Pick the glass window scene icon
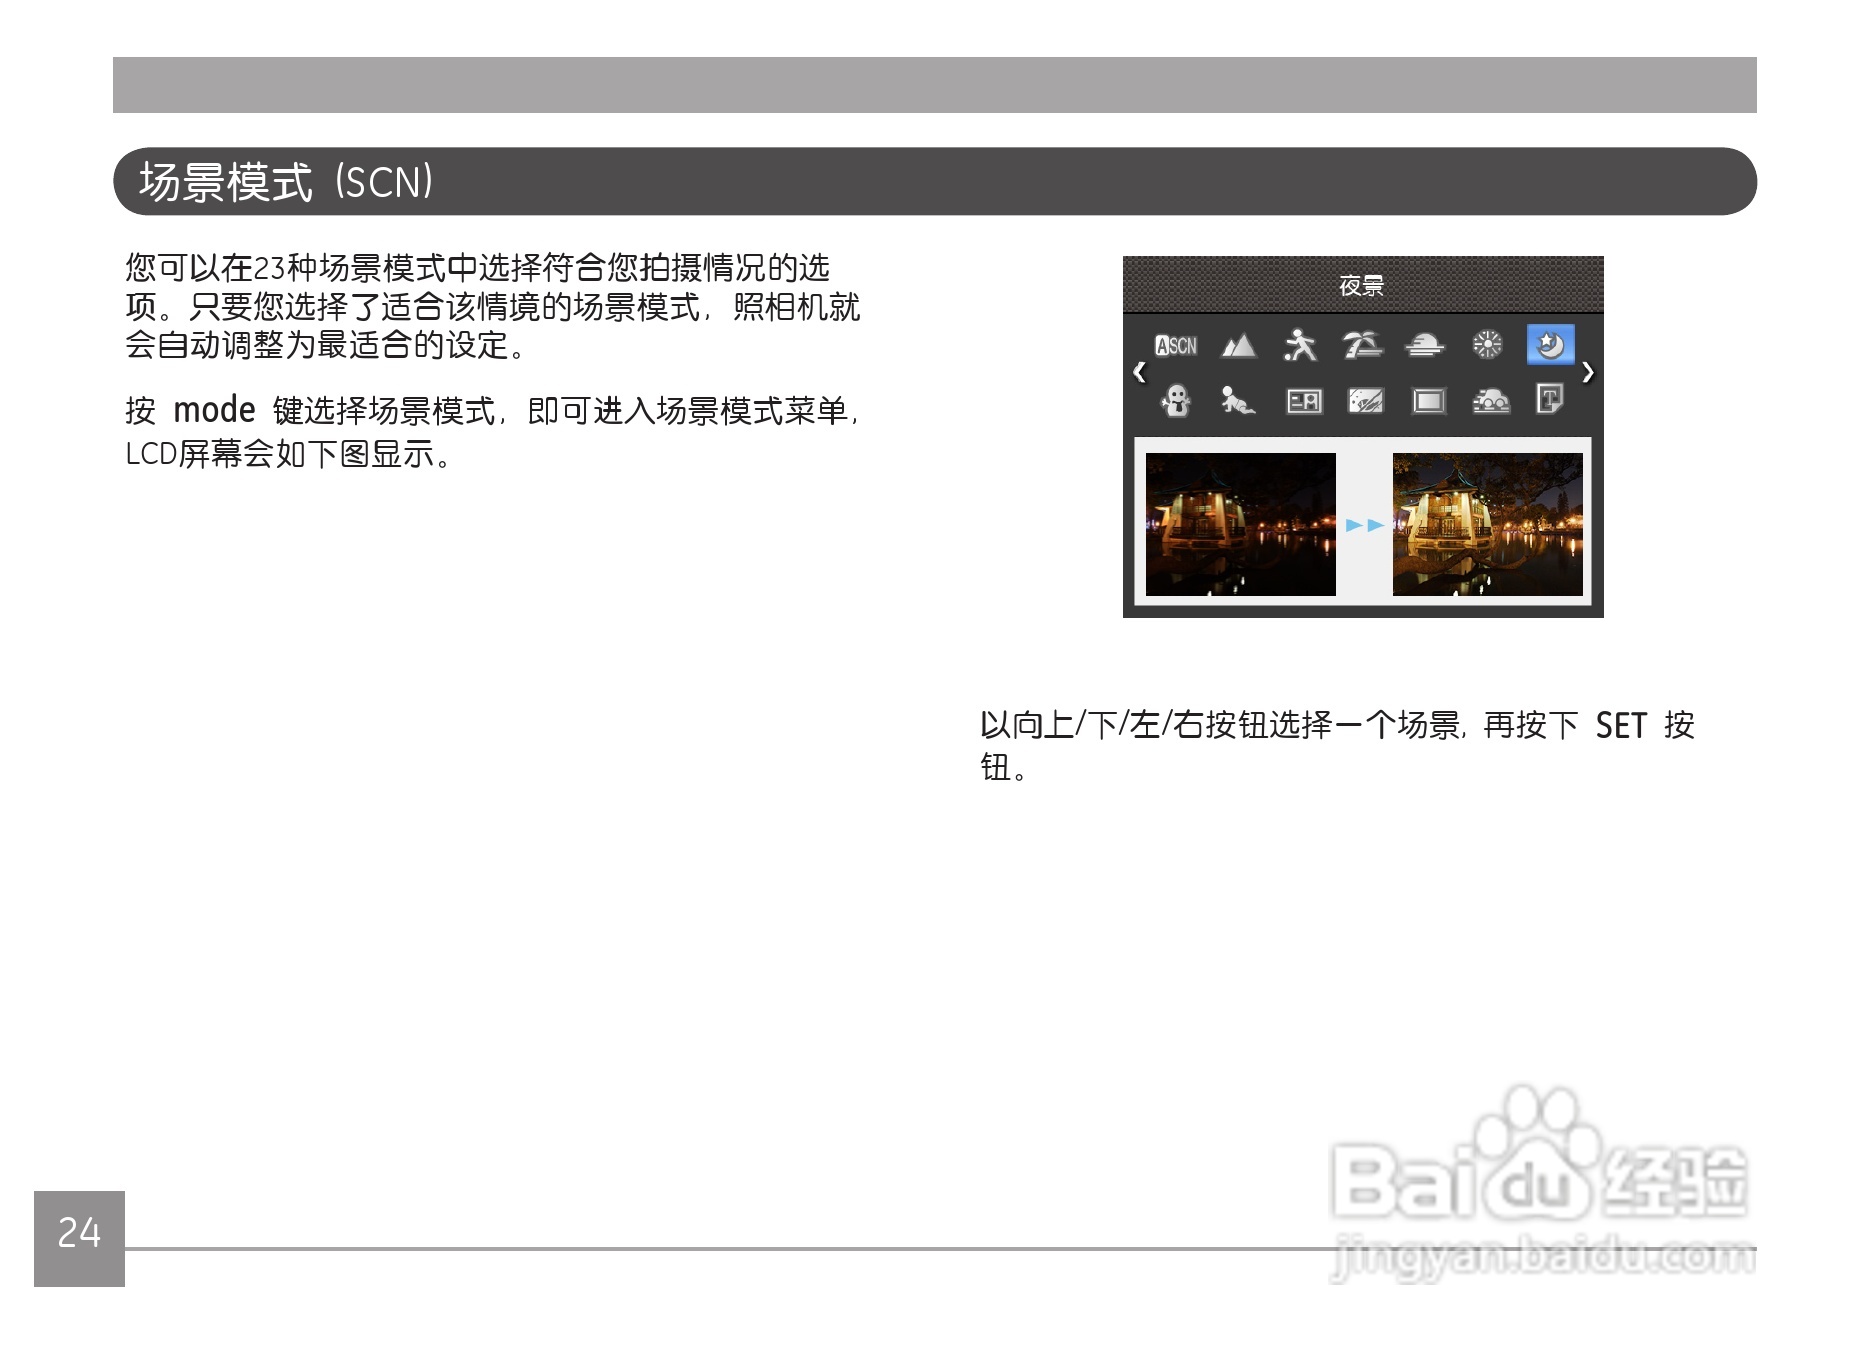Viewport: 1871px width, 1361px height. (1366, 402)
